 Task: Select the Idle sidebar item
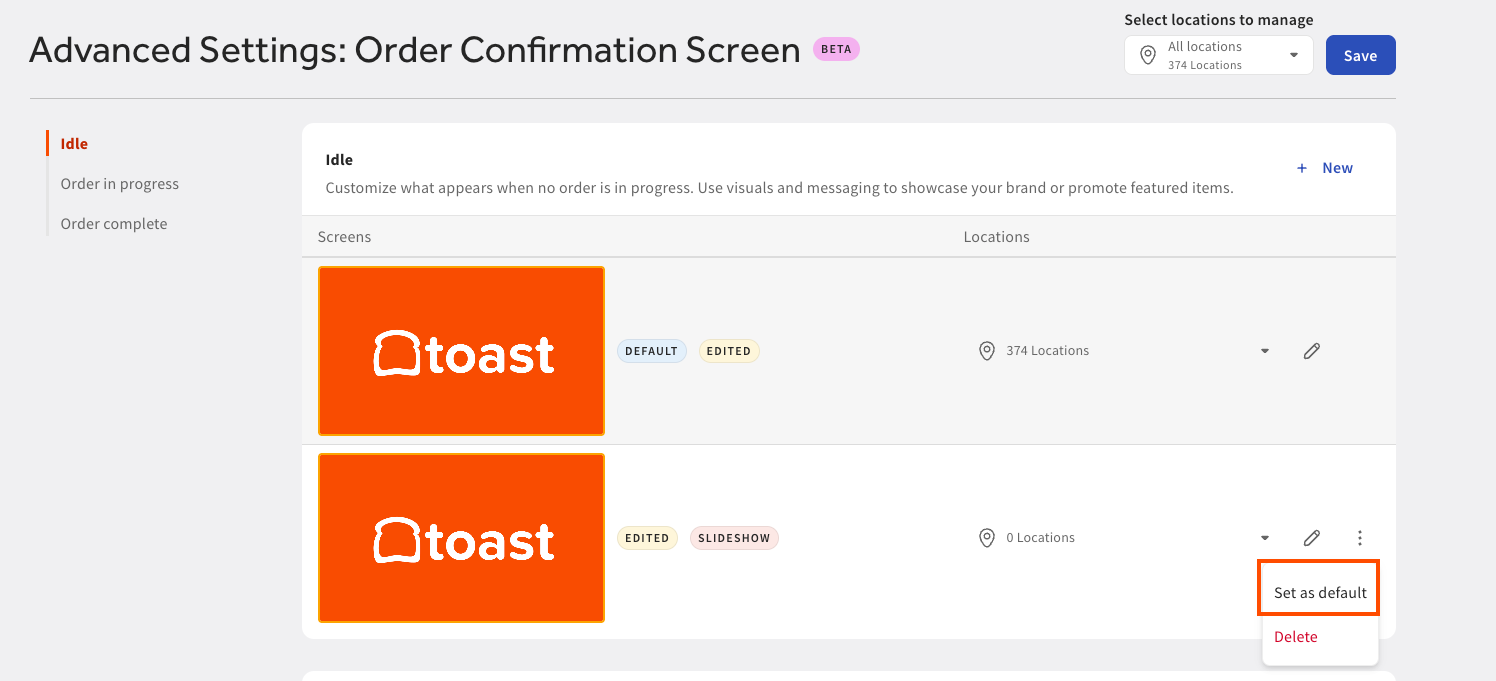tap(74, 144)
